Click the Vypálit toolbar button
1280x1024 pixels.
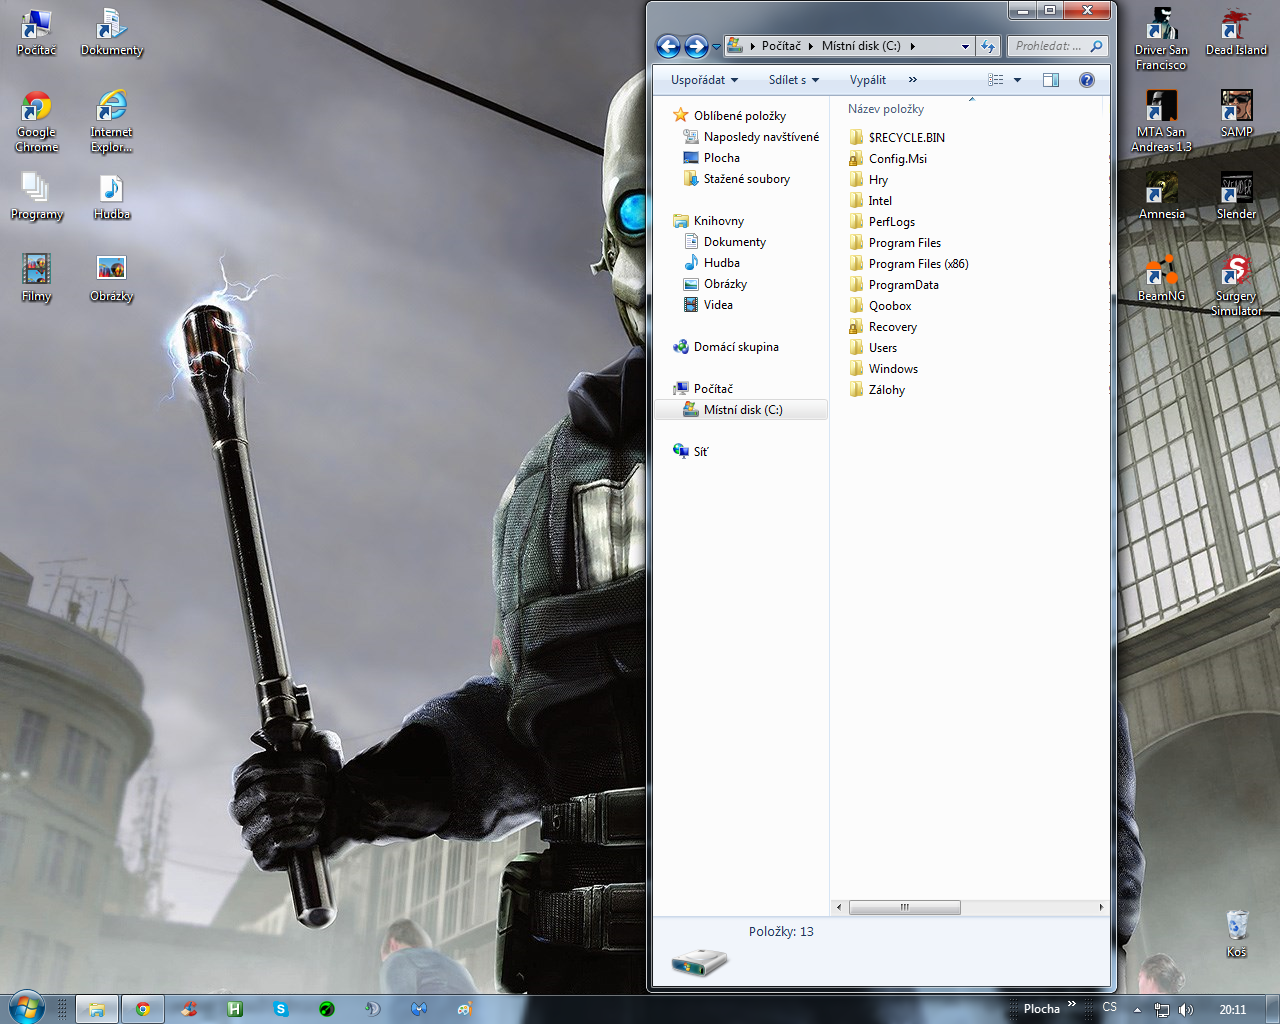[868, 80]
